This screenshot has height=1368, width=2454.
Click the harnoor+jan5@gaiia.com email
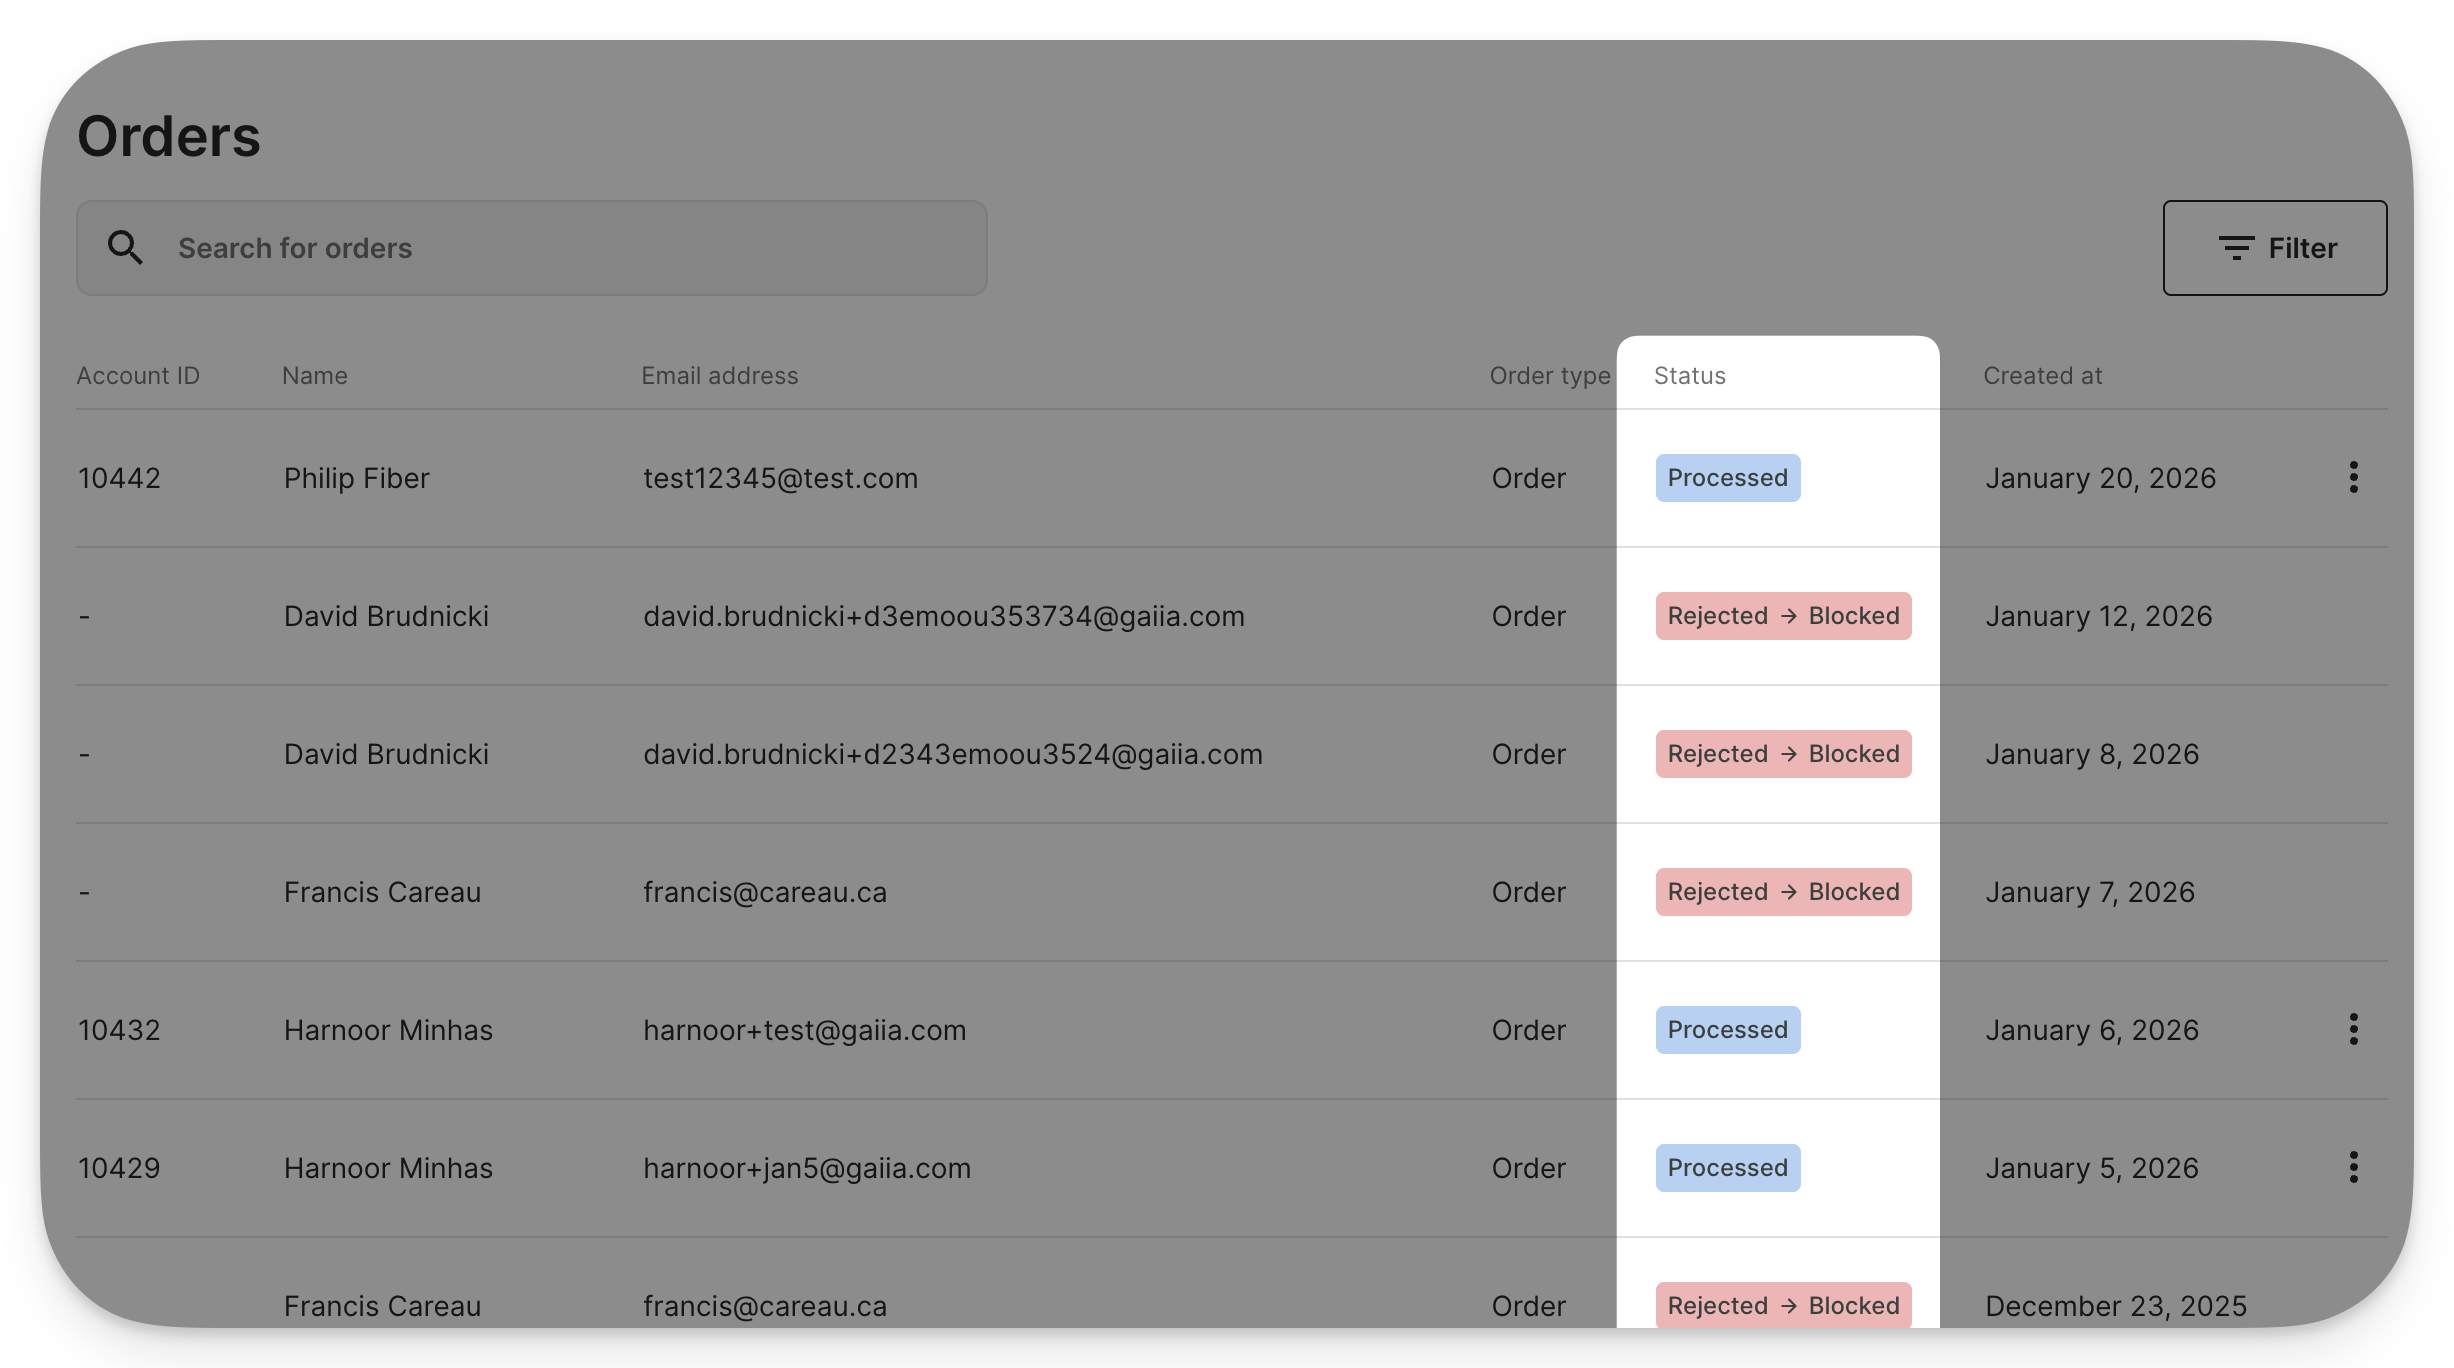pos(806,1168)
